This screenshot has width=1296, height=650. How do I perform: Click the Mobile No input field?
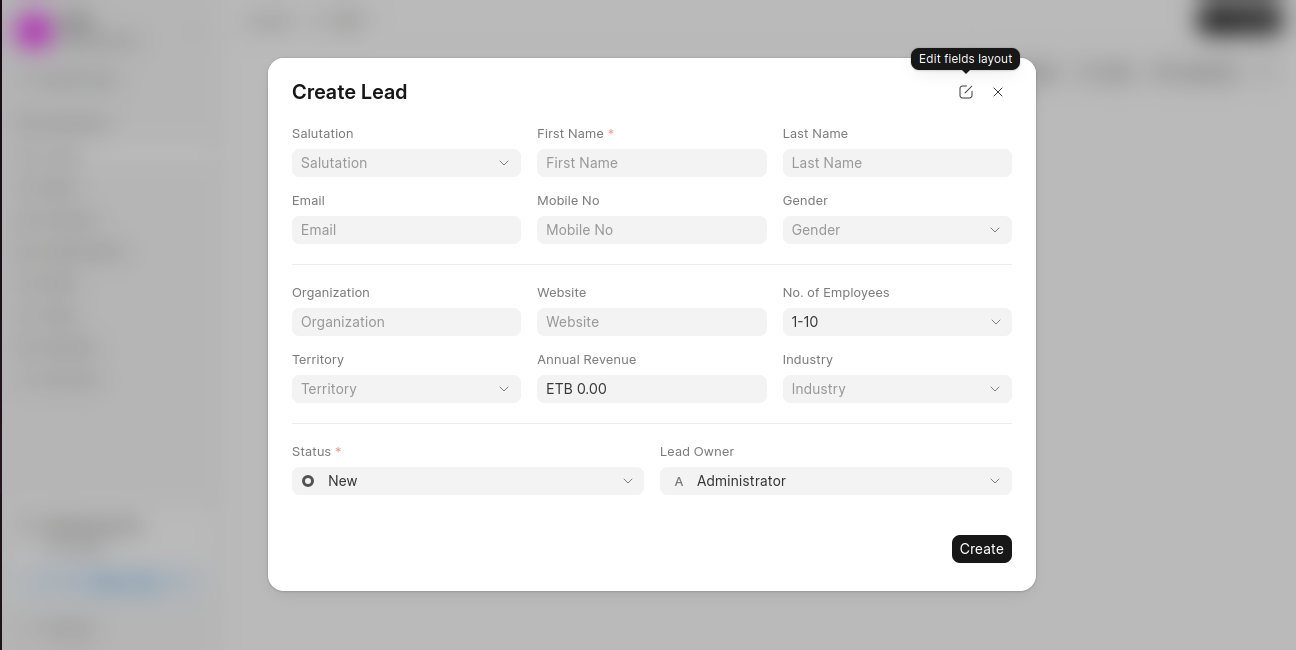pos(651,230)
